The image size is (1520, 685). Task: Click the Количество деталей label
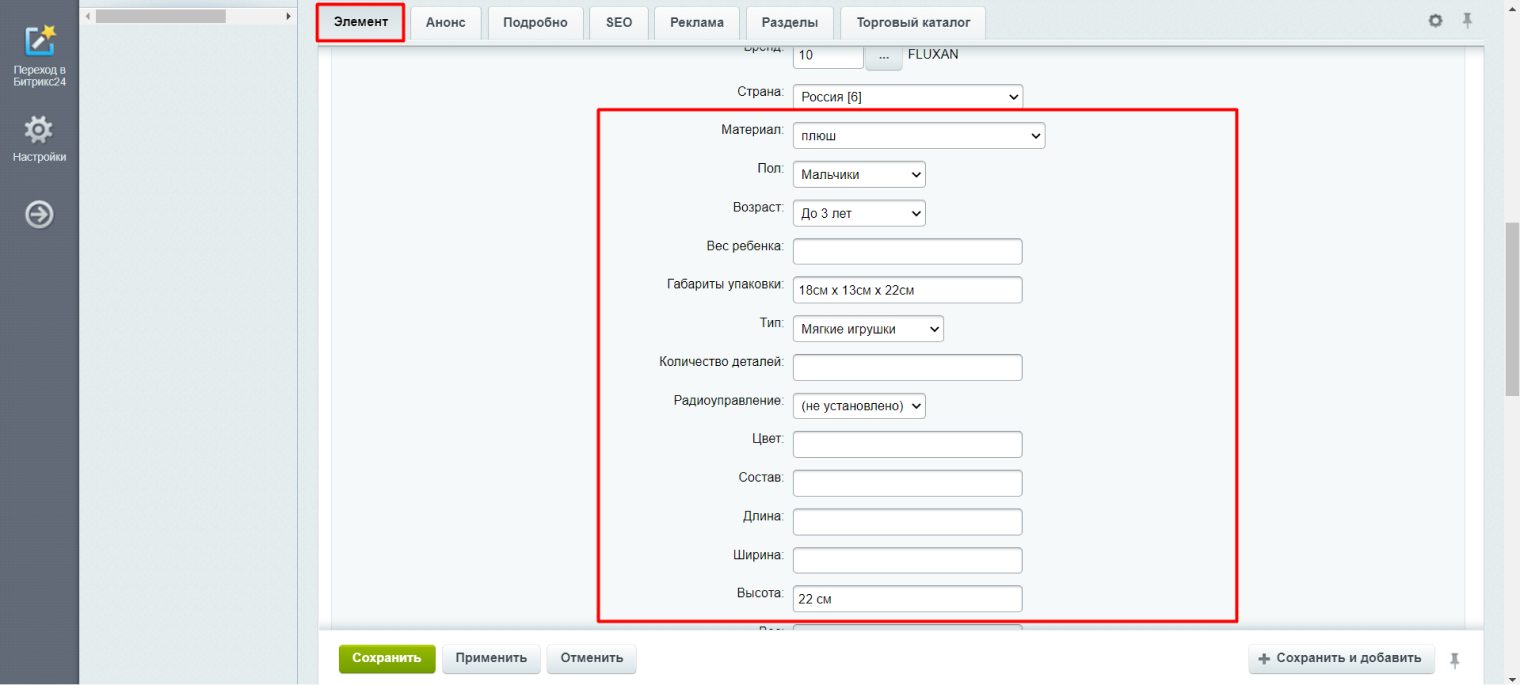(x=722, y=362)
